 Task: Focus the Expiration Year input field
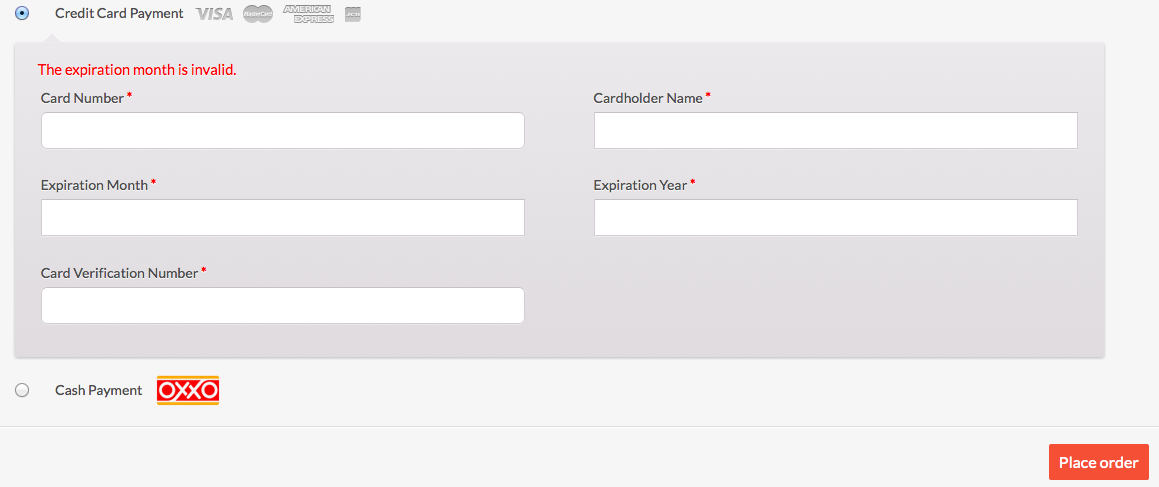[x=835, y=217]
